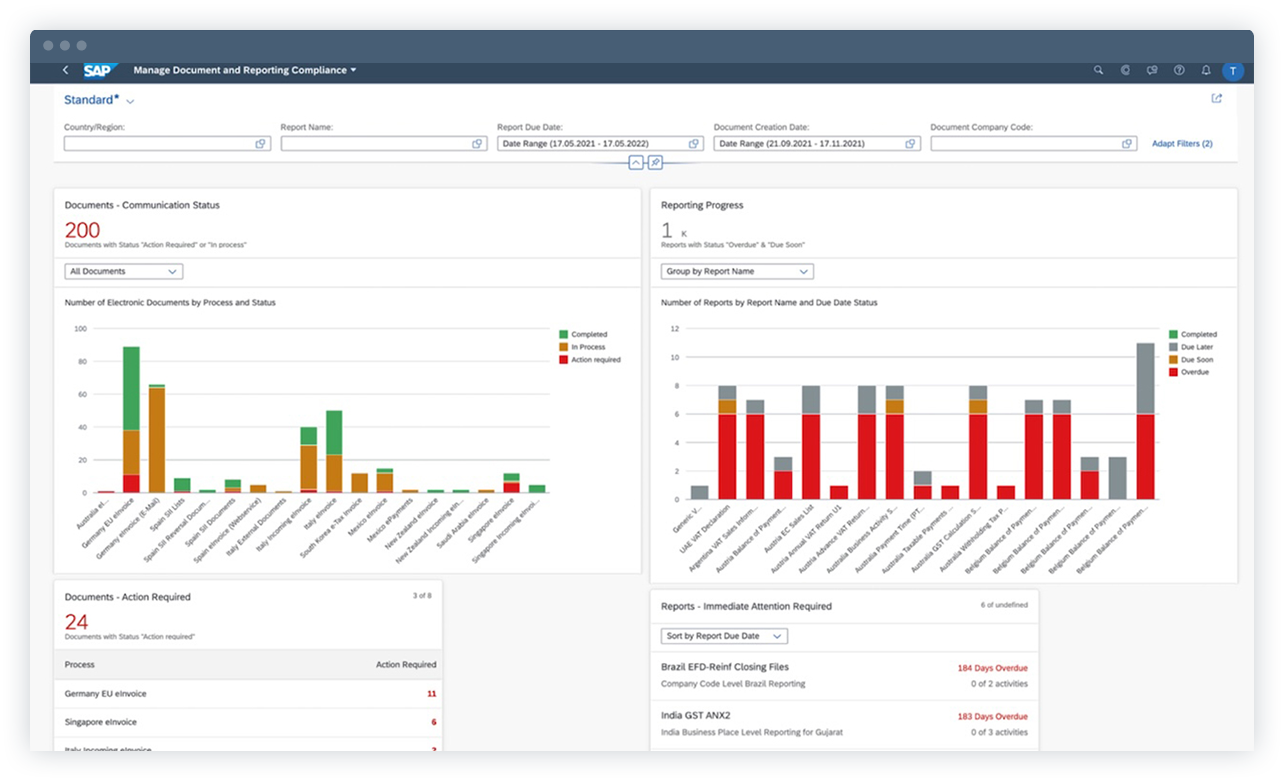
Task: Click the Adapt Filters (2) link
Action: click(1182, 143)
